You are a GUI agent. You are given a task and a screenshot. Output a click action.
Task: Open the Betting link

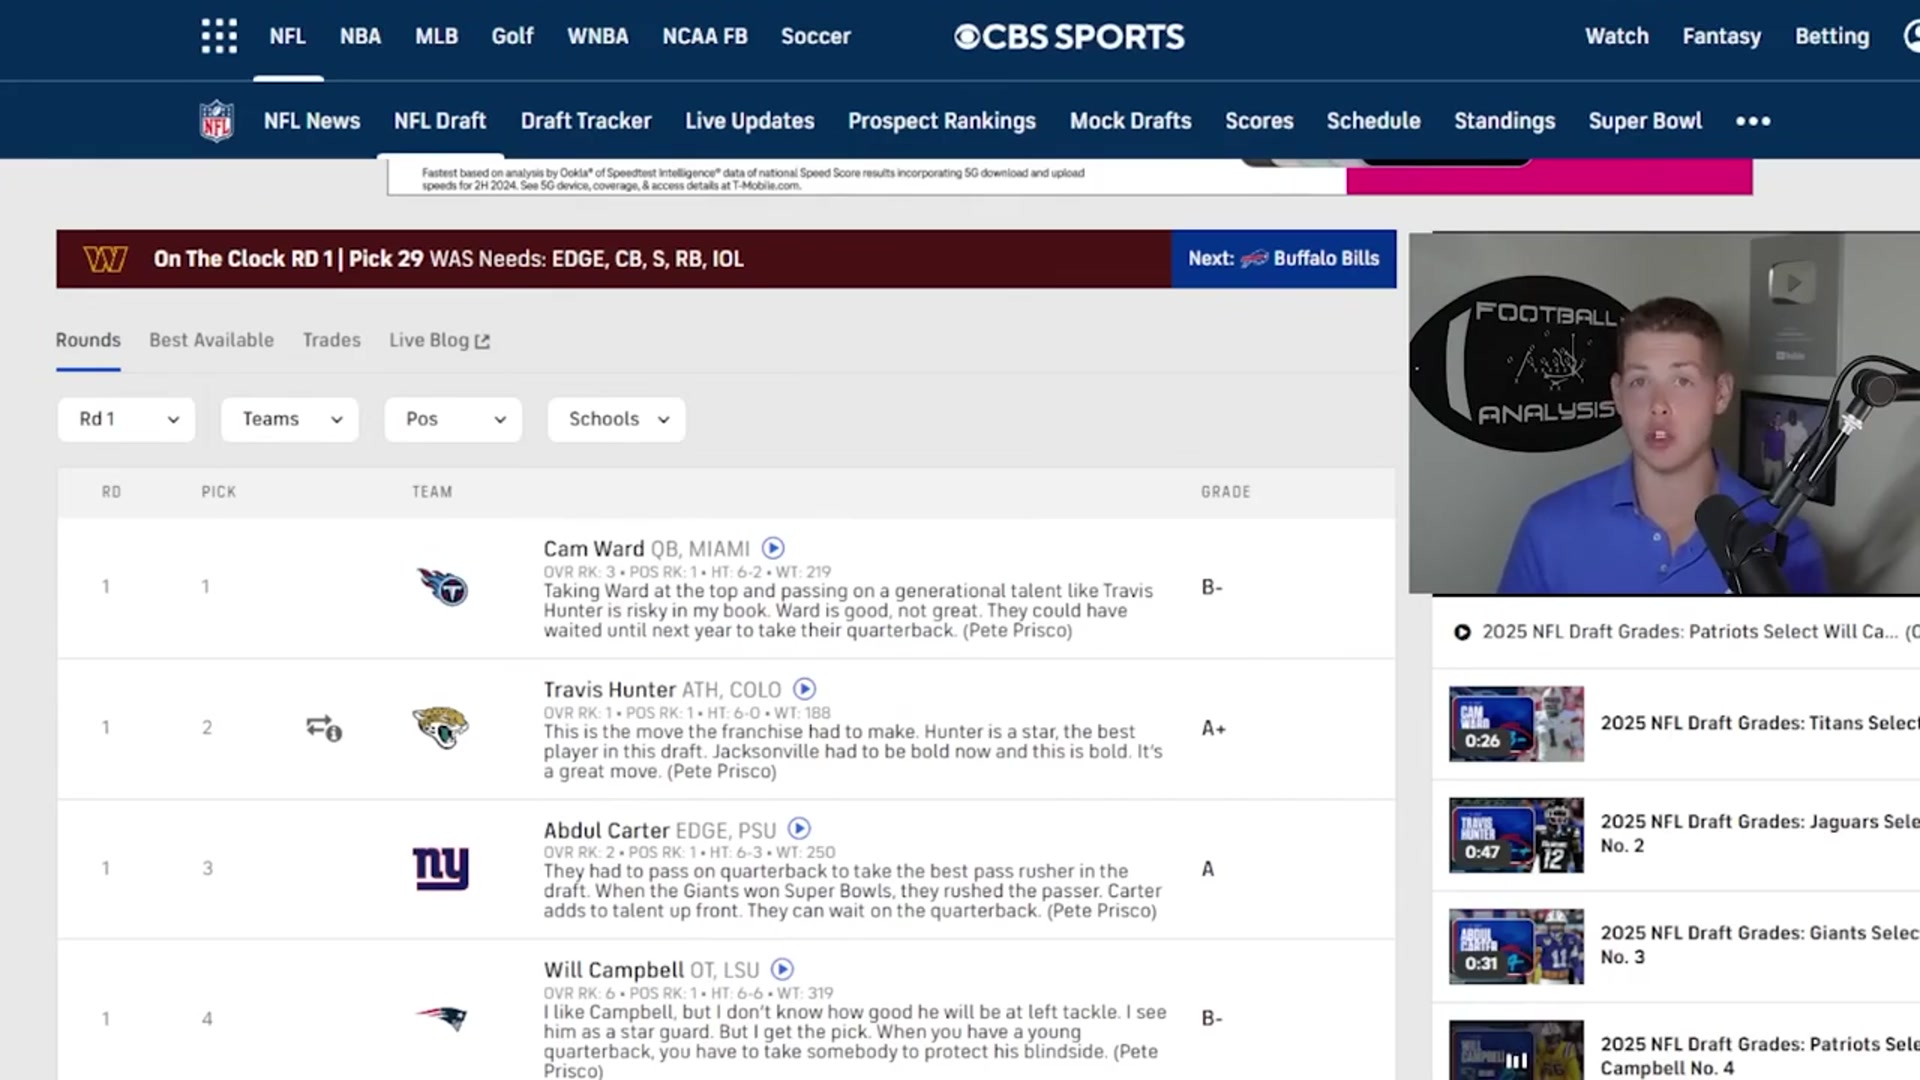click(1832, 36)
